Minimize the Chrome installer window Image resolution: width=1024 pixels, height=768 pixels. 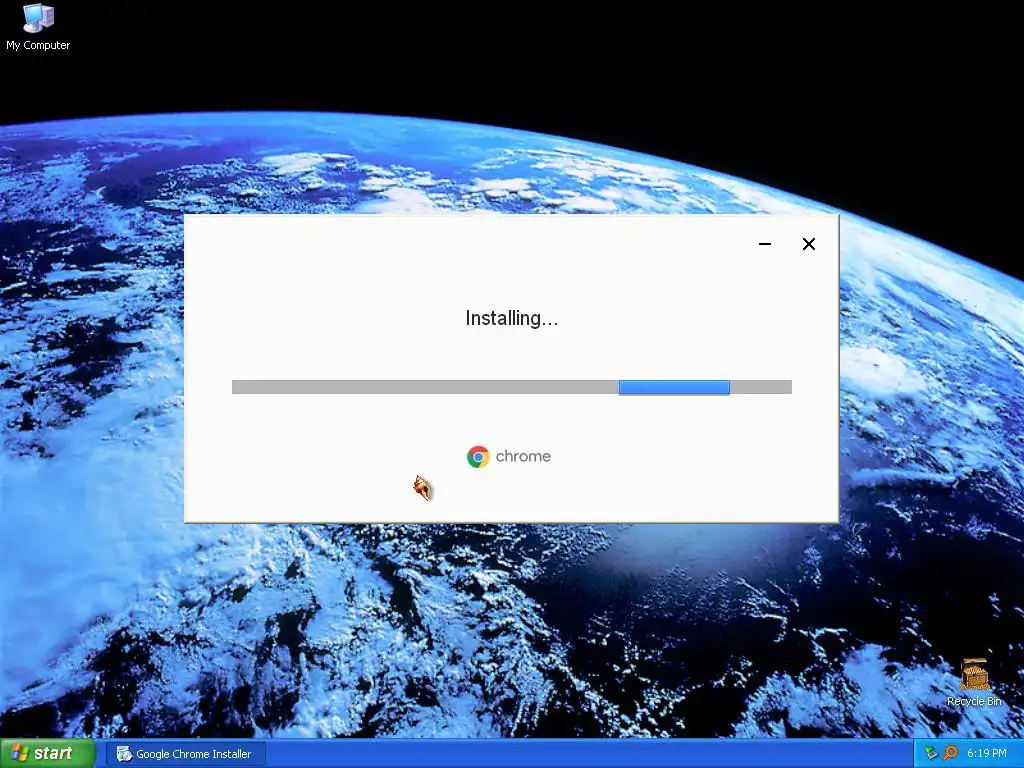[765, 244]
